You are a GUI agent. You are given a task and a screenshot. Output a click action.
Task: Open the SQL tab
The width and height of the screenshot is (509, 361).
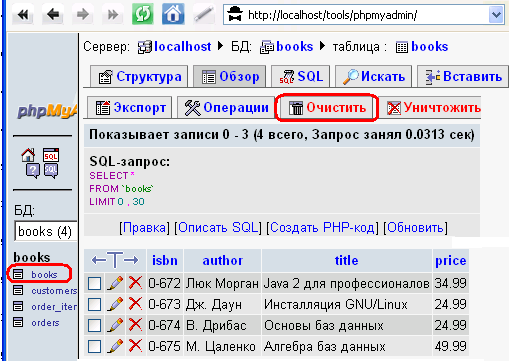[301, 77]
